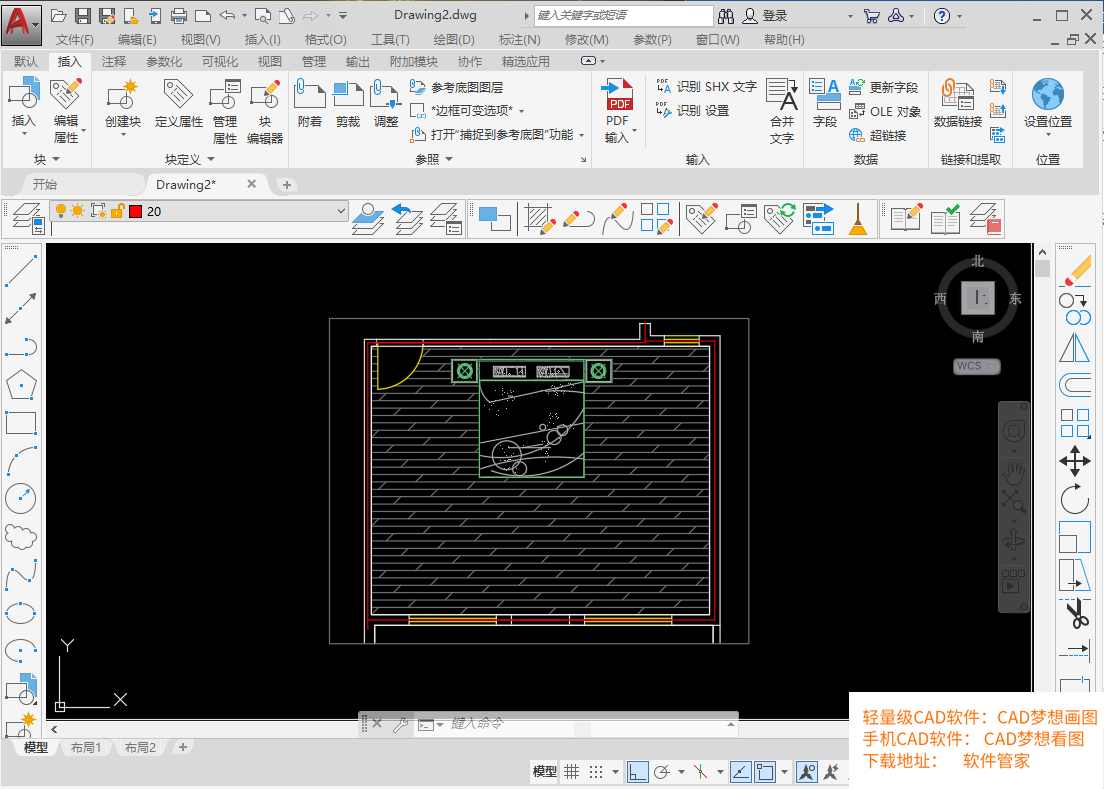Screen dimensions: 1104x789
Task: Select the Circle drawing tool
Action: pyautogui.click(x=20, y=498)
